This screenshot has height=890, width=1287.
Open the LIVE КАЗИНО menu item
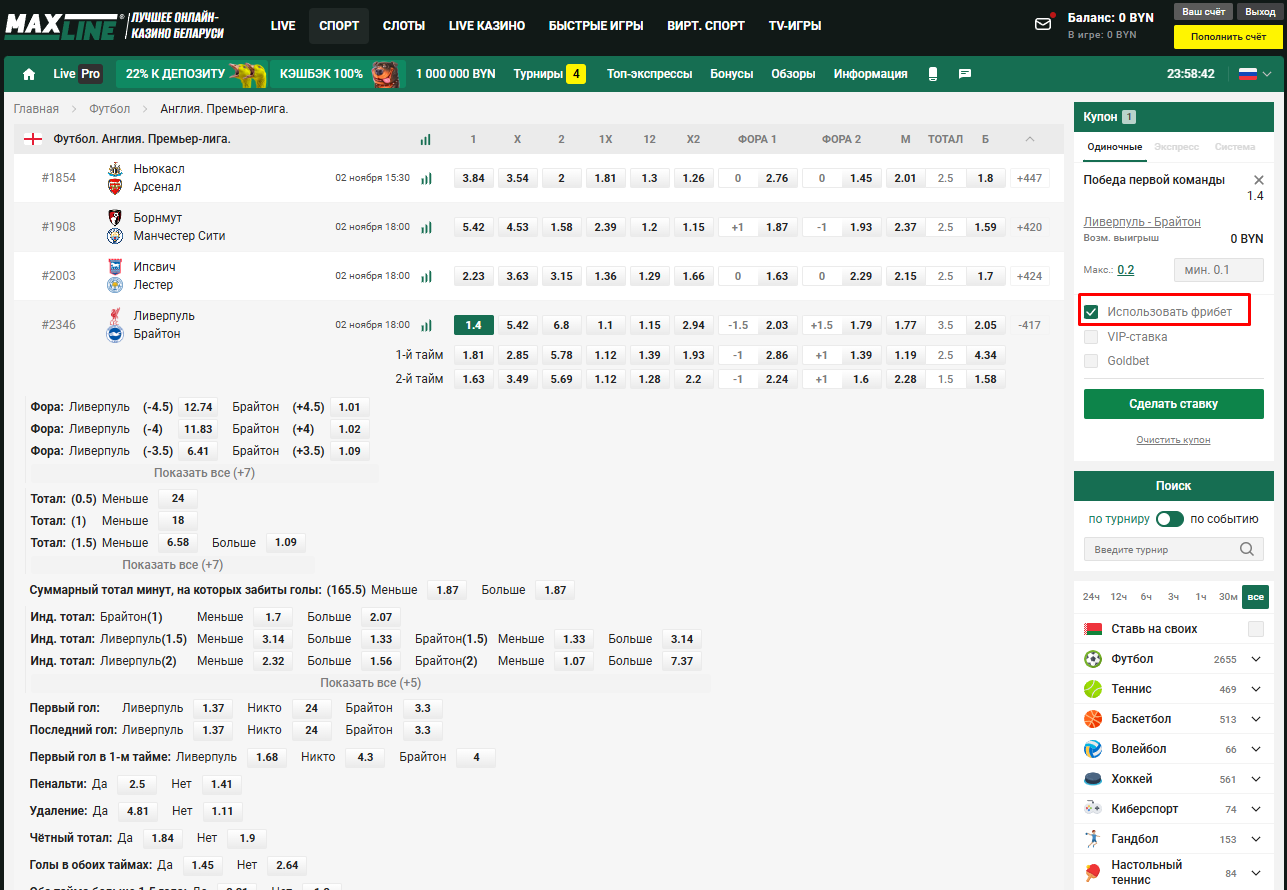pos(487,26)
